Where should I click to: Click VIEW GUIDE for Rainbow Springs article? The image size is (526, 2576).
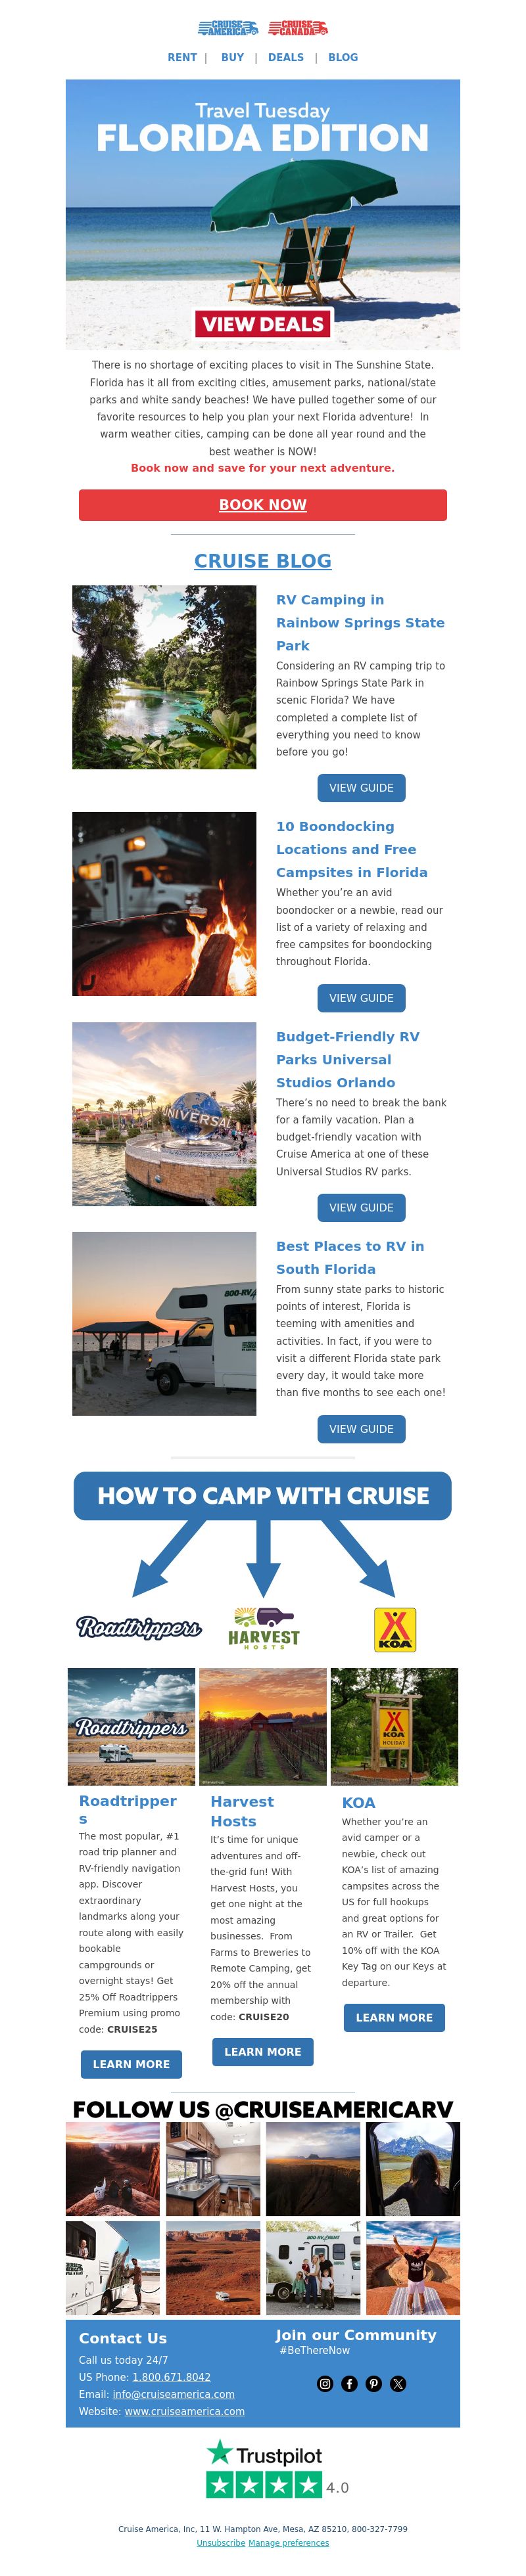(361, 788)
